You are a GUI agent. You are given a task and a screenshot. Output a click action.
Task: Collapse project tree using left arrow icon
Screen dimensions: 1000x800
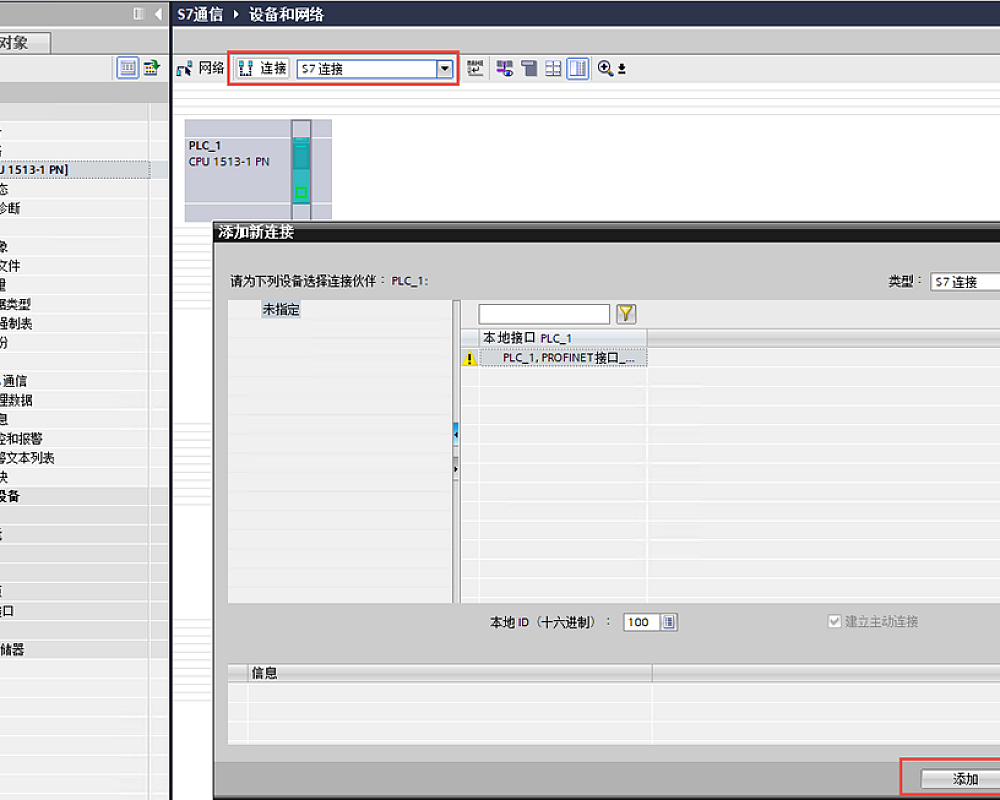(158, 14)
